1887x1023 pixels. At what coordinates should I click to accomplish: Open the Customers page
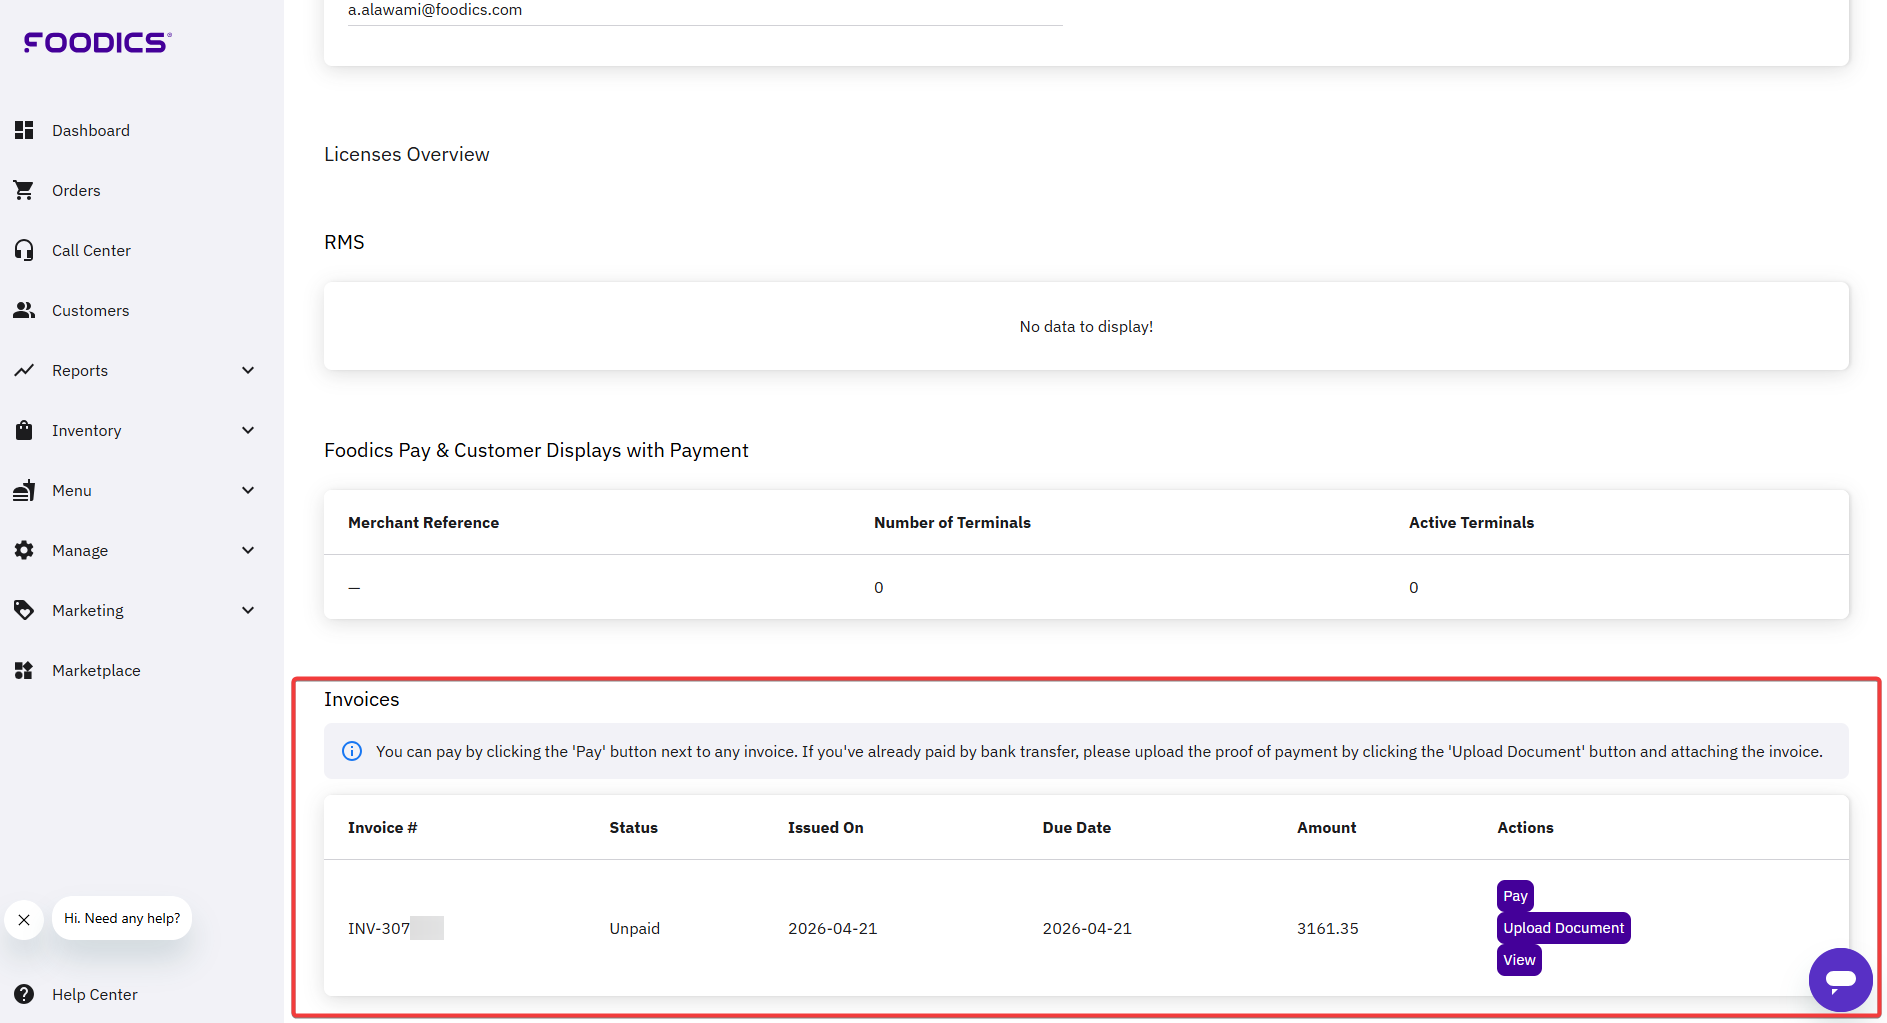click(x=90, y=310)
